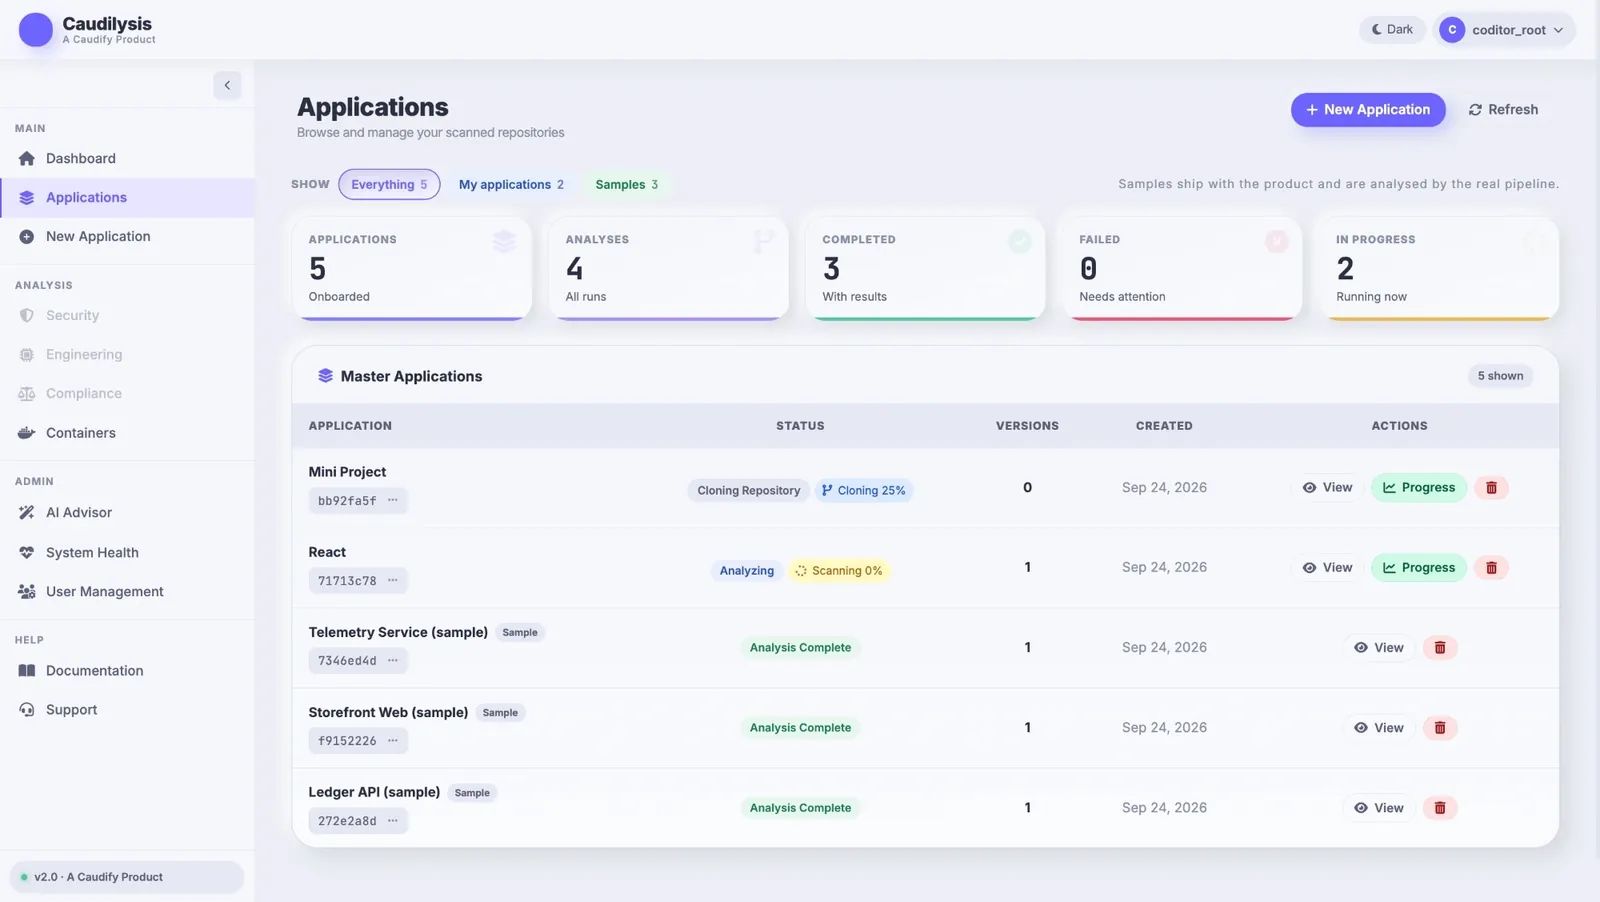Show Everything filter tab
Image resolution: width=1600 pixels, height=902 pixels.
389,184
